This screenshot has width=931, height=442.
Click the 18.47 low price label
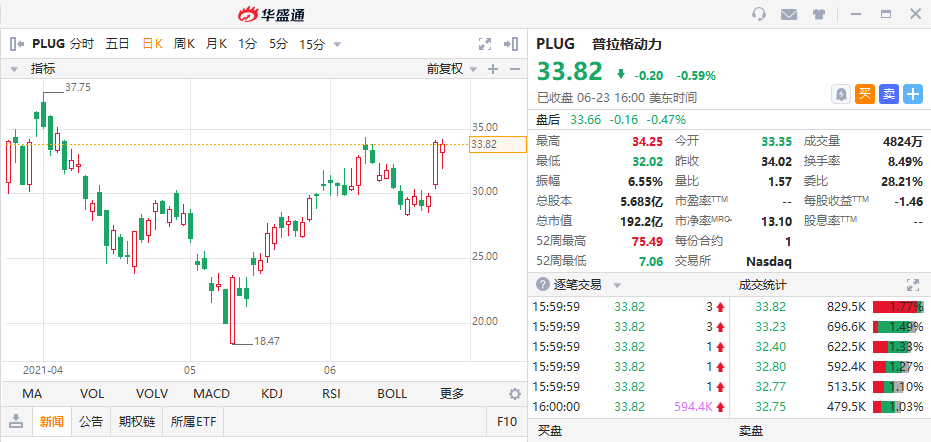pos(267,342)
